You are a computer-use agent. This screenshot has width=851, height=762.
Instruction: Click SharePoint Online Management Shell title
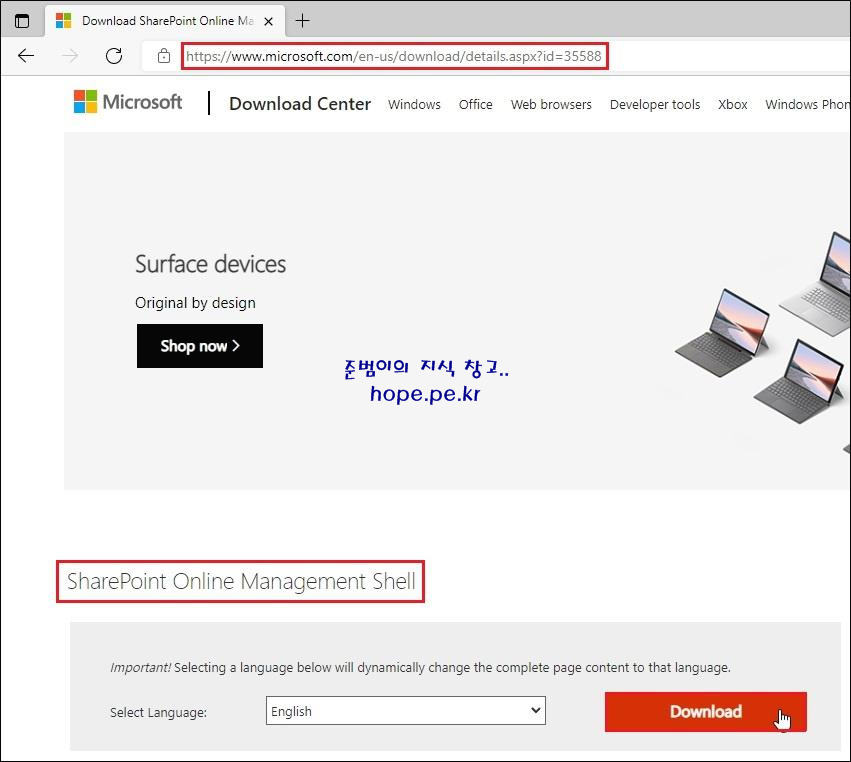click(241, 581)
